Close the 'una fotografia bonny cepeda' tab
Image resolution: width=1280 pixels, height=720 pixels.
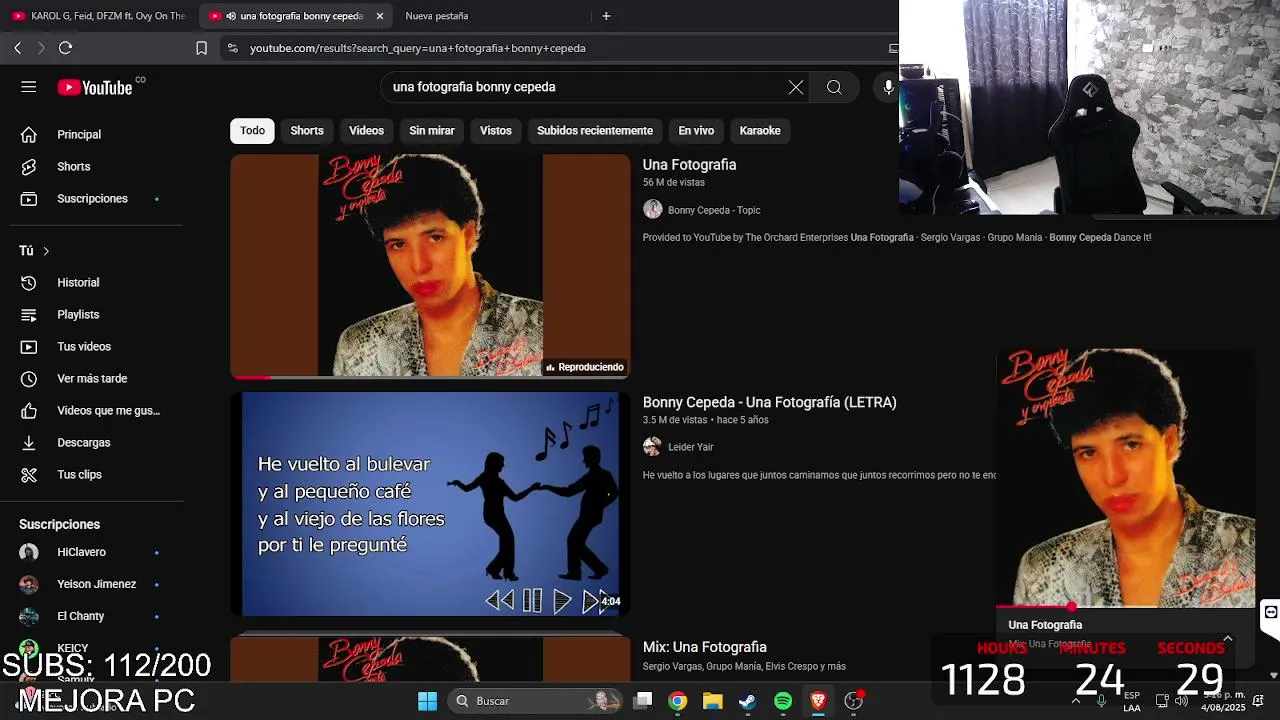[x=380, y=16]
